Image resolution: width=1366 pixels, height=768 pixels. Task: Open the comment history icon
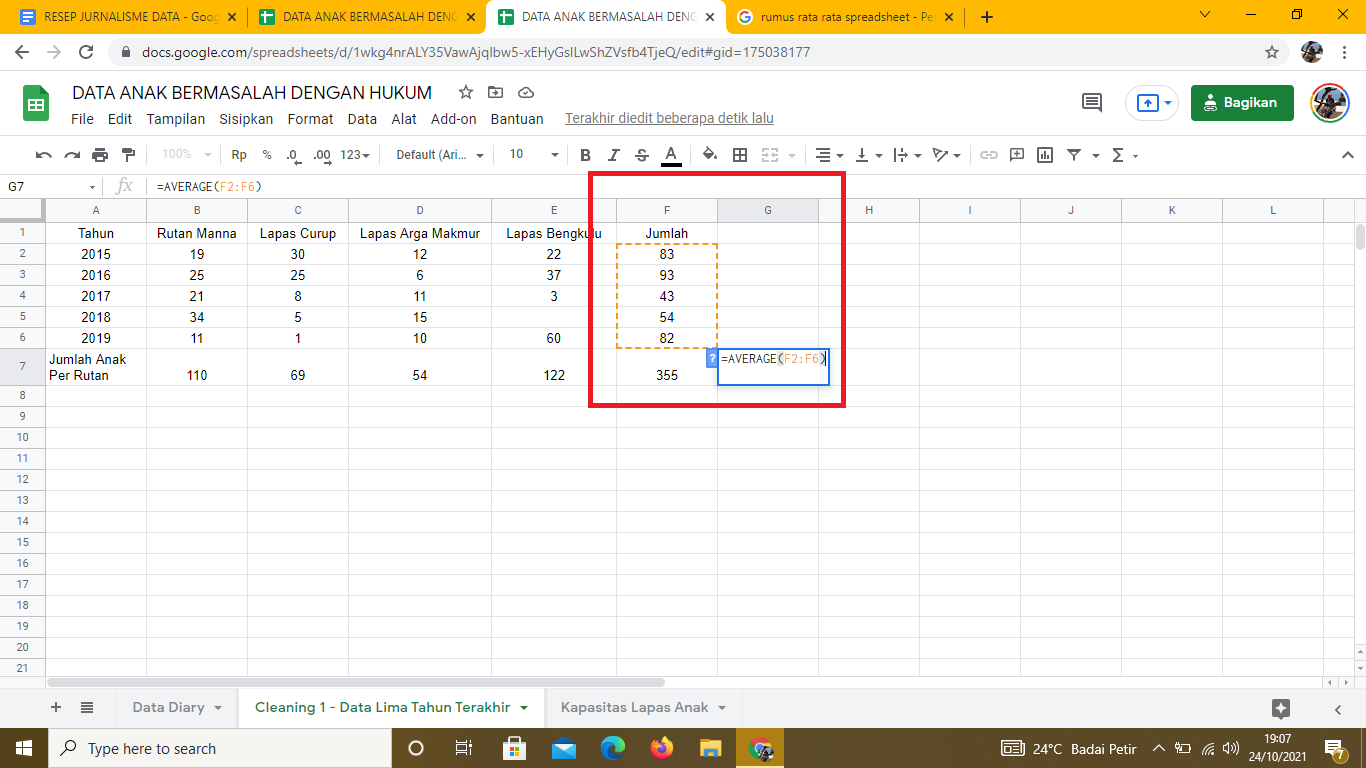[x=1092, y=102]
